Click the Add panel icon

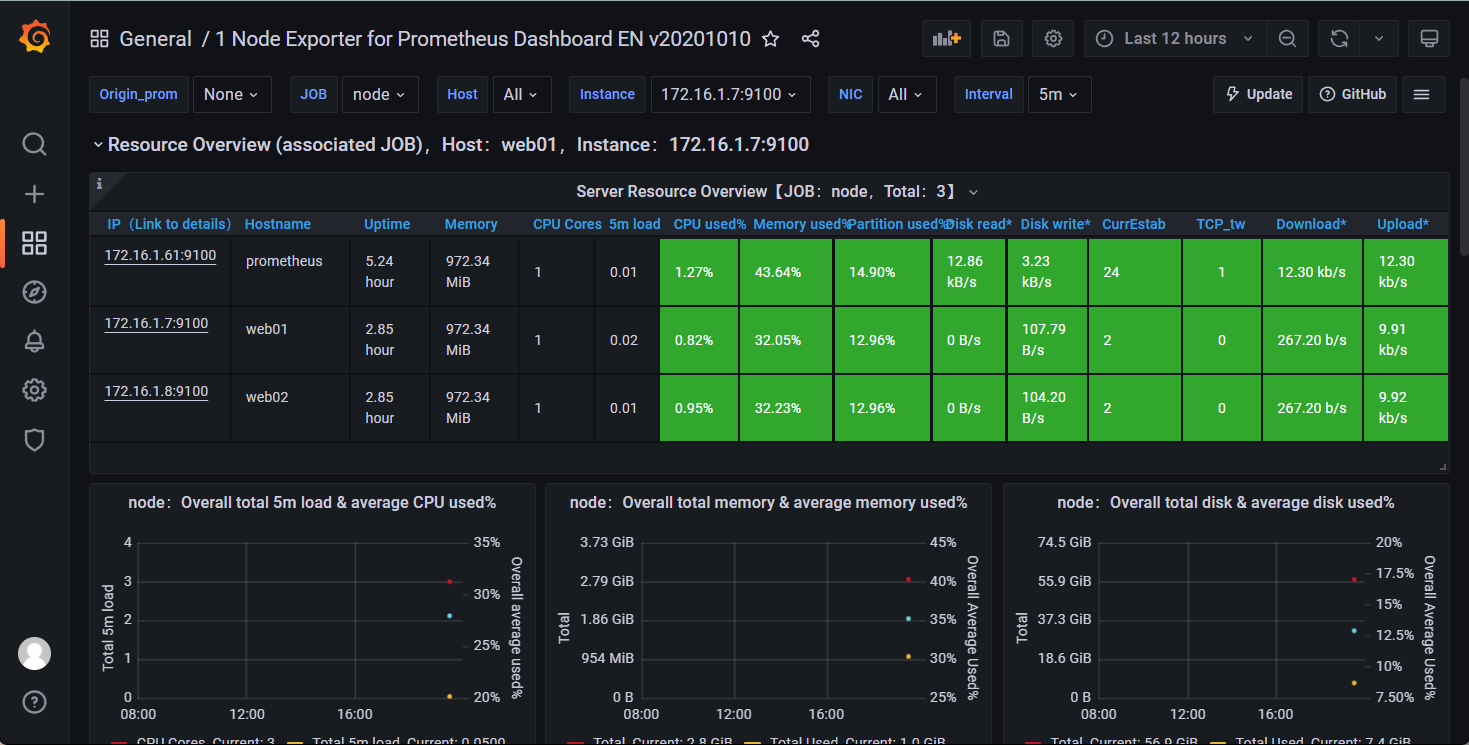(946, 39)
